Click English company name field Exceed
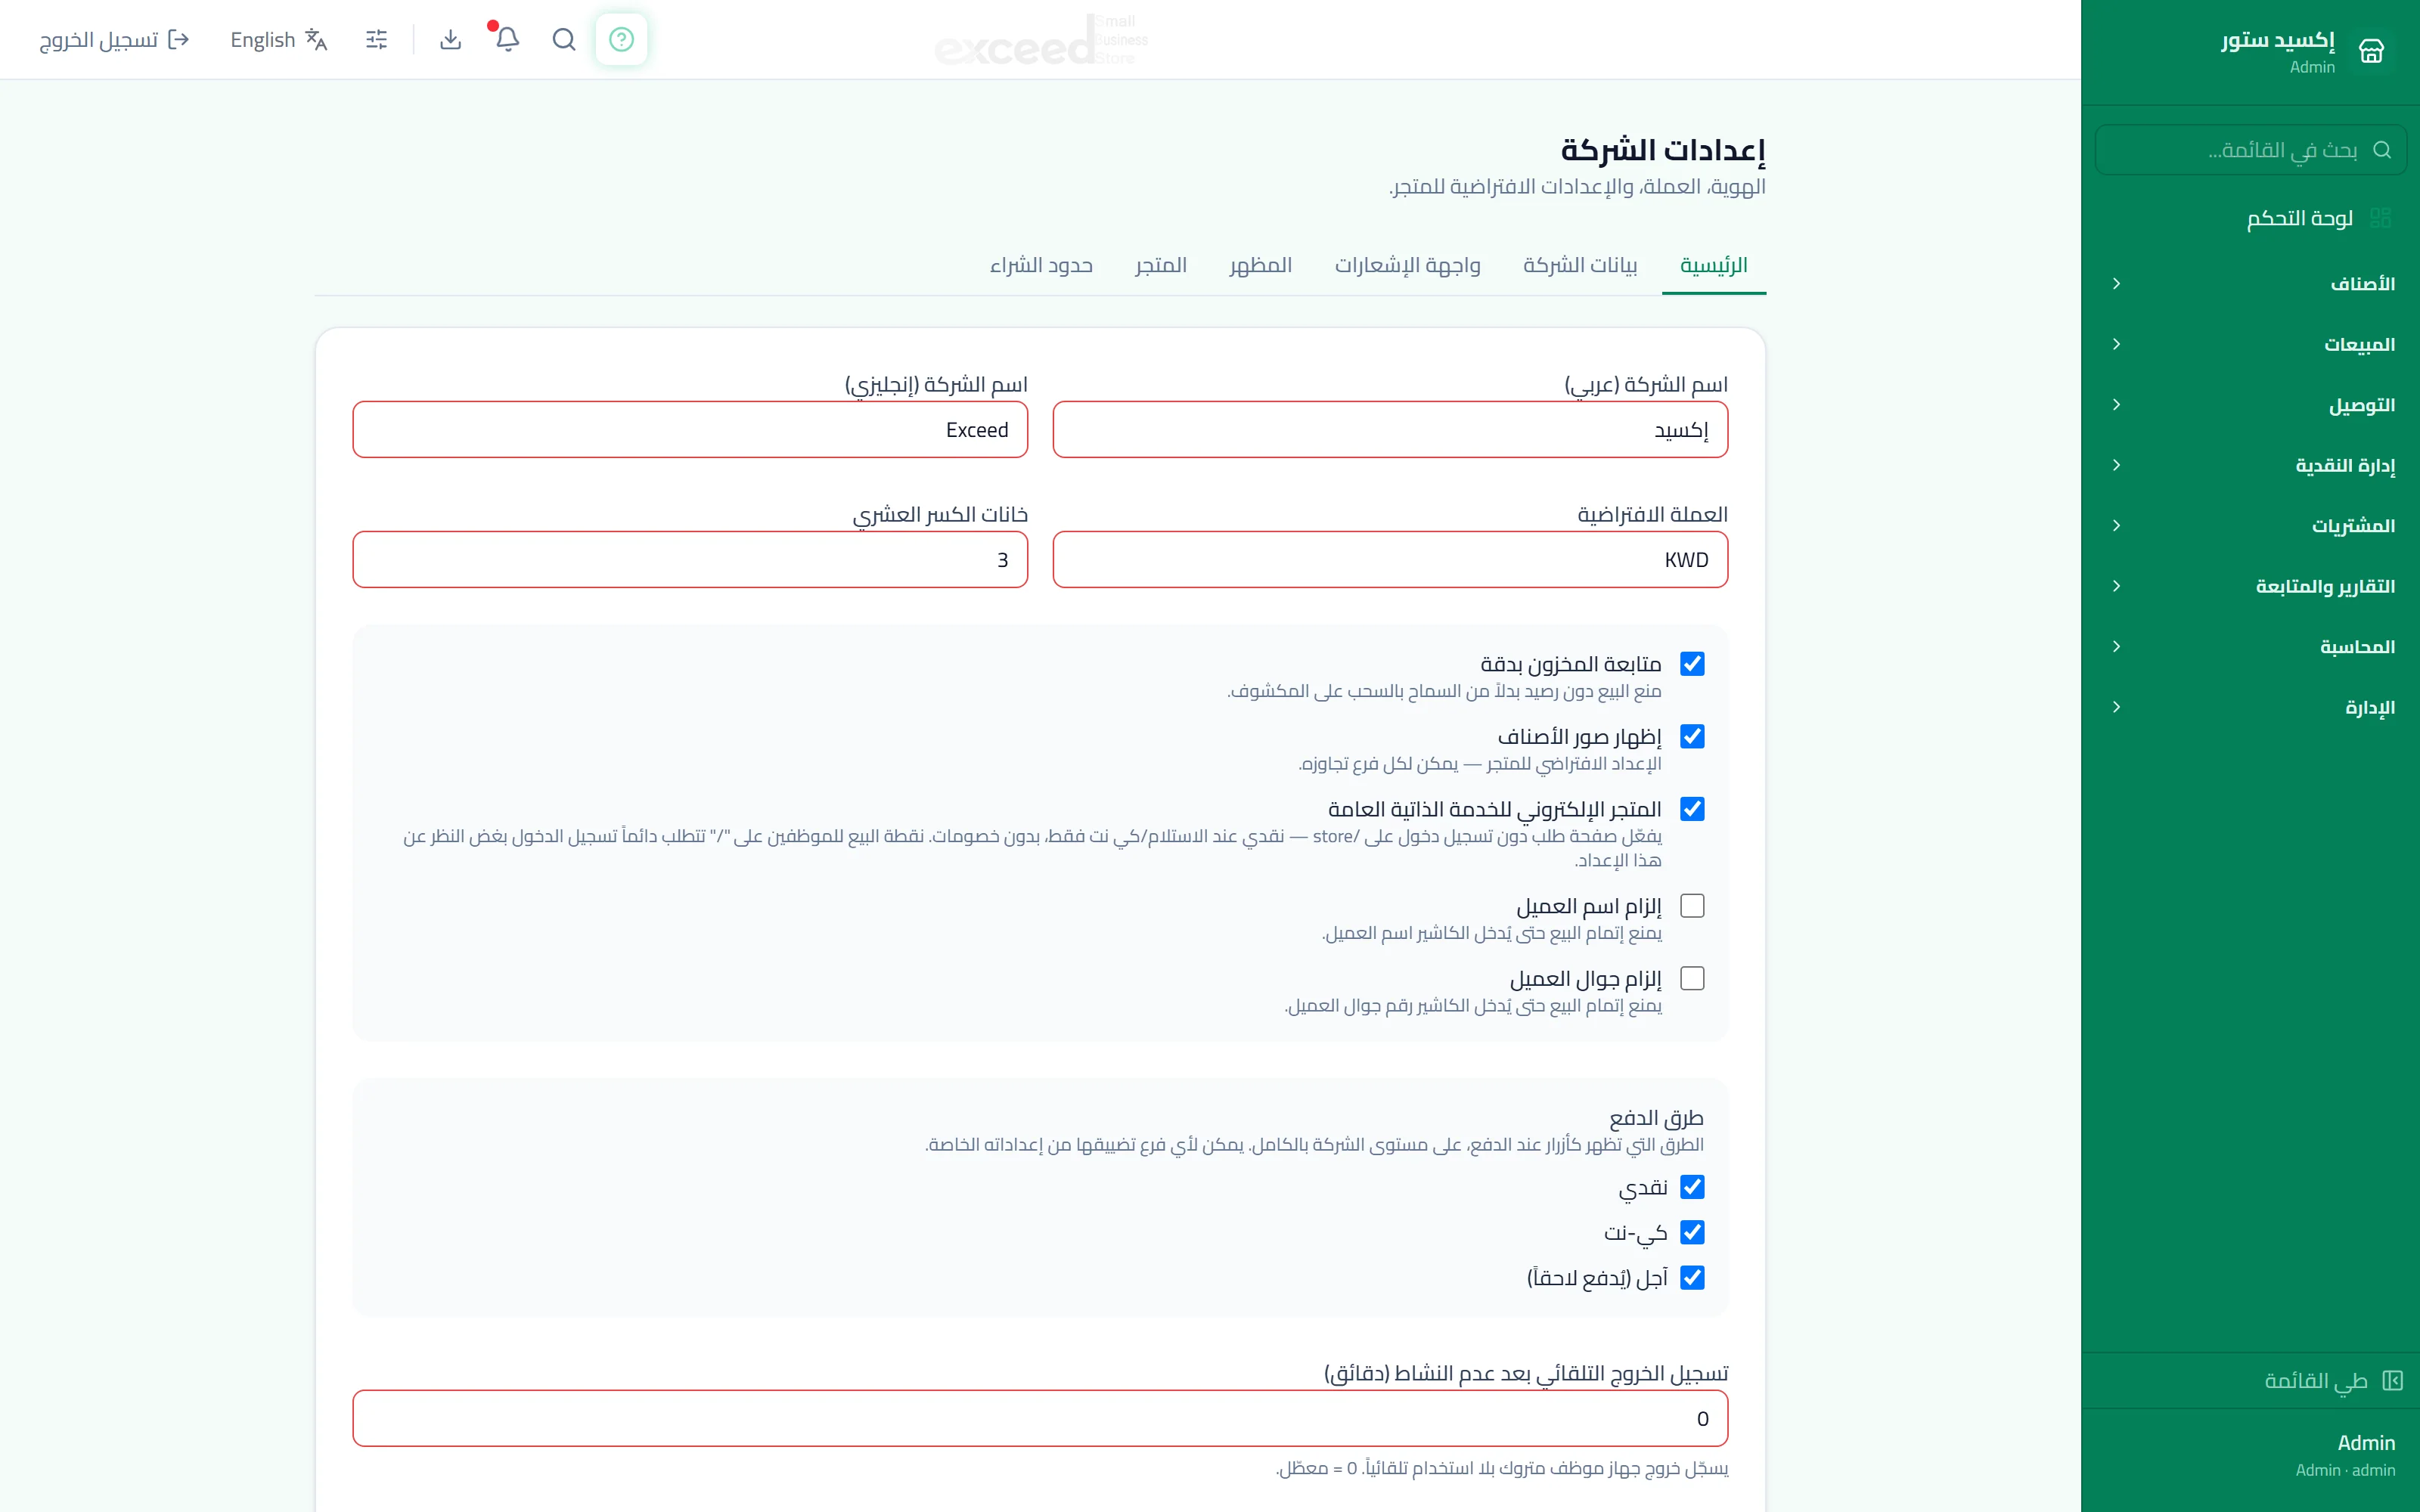 (x=690, y=430)
